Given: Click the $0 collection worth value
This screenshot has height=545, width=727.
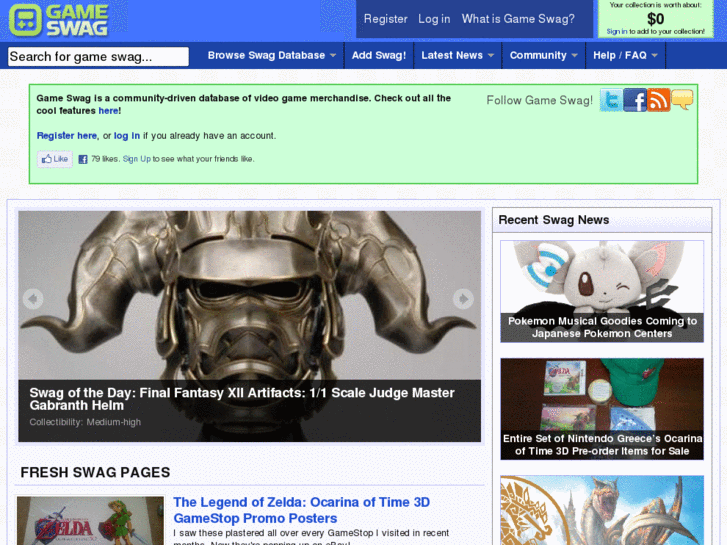Looking at the screenshot, I should 656,19.
